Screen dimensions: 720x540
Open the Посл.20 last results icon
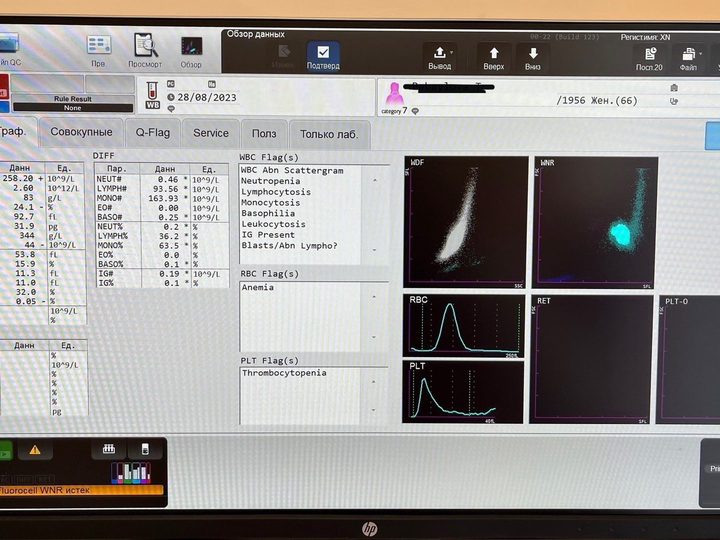(649, 58)
